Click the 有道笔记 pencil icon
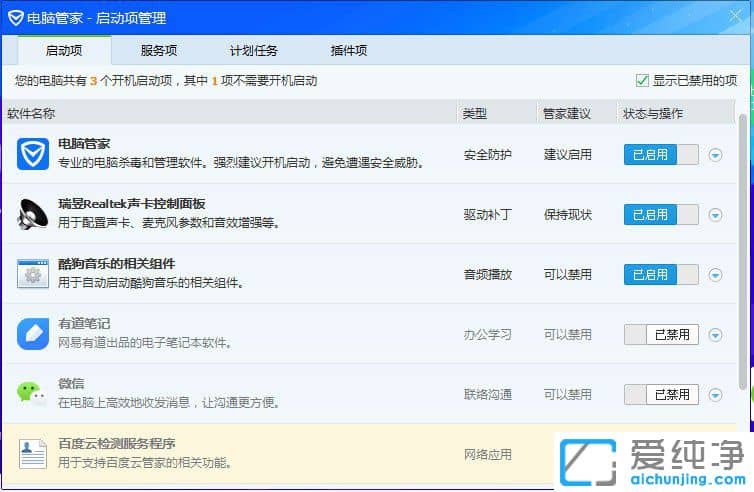 click(33, 334)
